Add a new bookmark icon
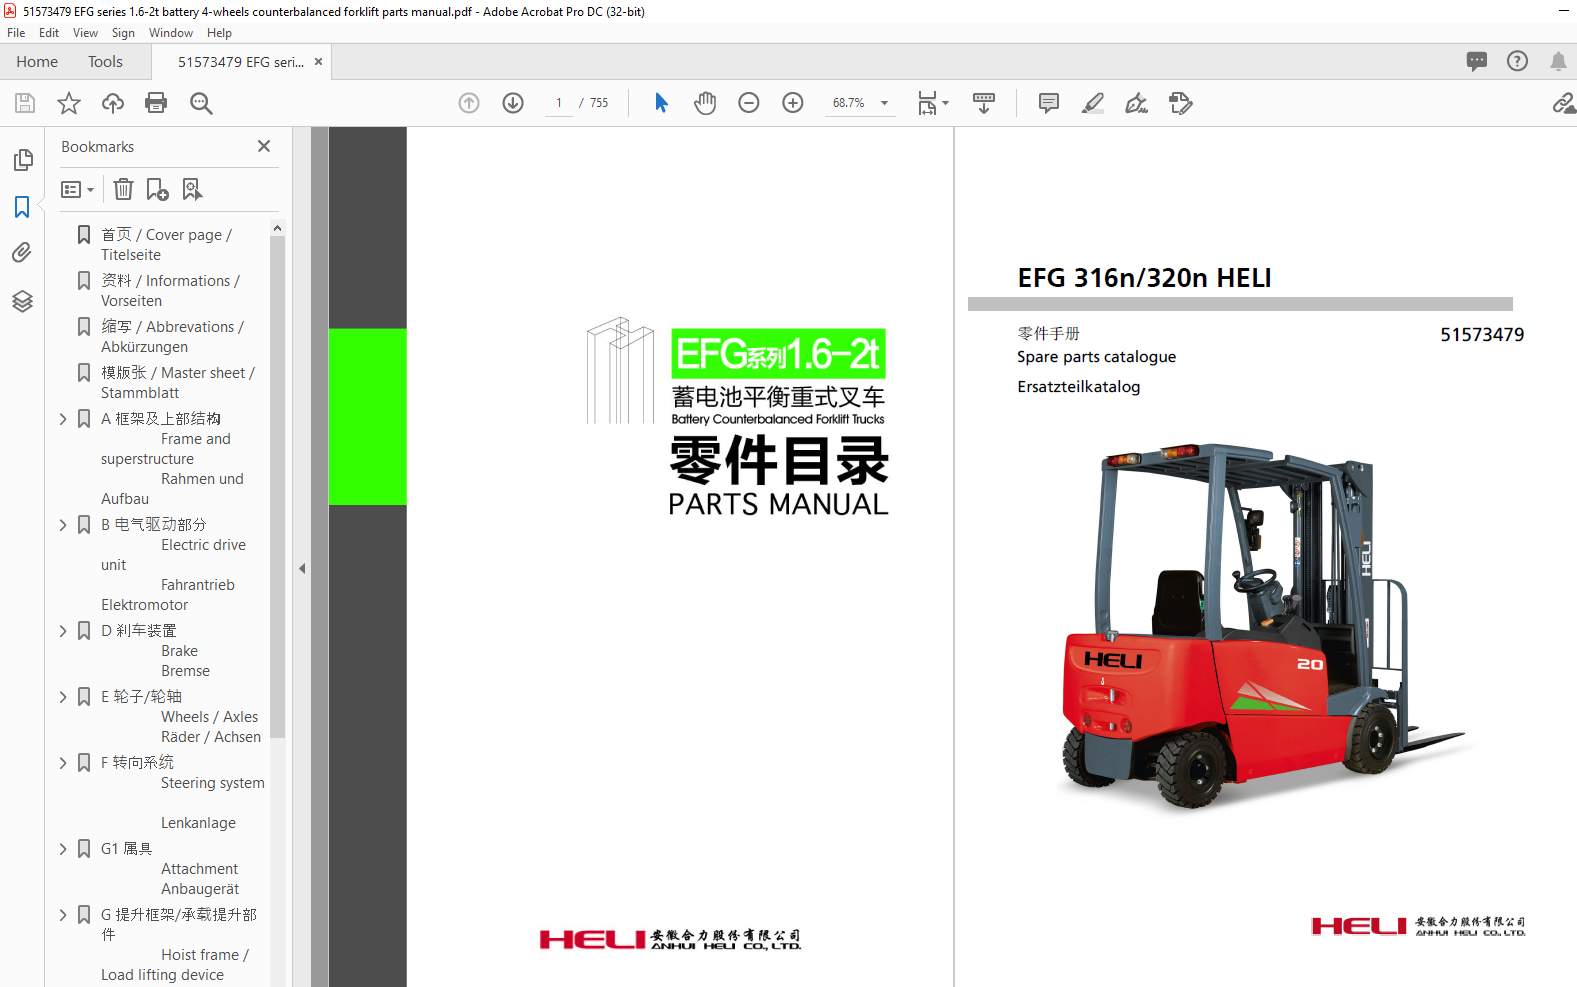Viewport: 1577px width, 987px height. (x=157, y=189)
